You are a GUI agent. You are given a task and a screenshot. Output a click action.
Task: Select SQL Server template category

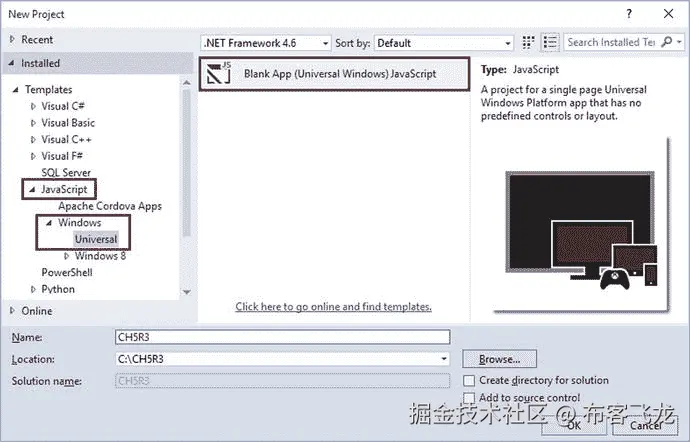pyautogui.click(x=66, y=173)
